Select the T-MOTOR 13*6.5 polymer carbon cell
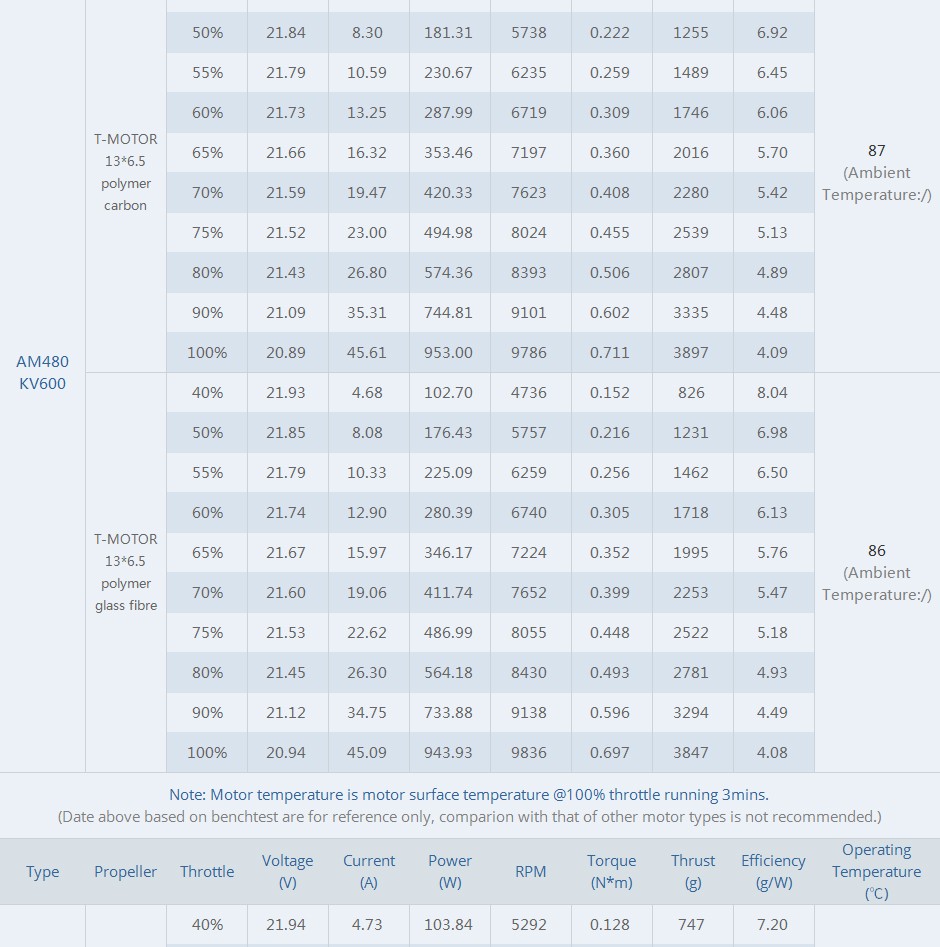Screen dimensions: 940x947 pyautogui.click(x=126, y=172)
